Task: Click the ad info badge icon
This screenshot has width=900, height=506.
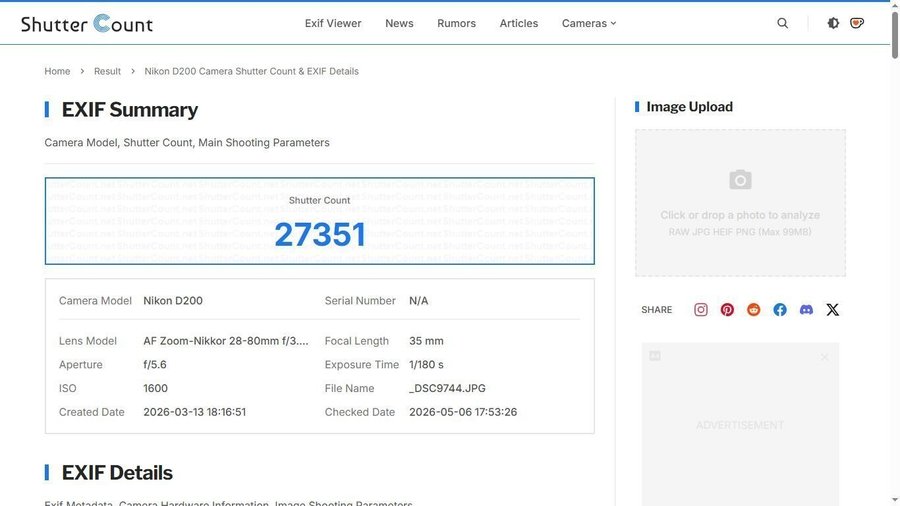Action: 655,356
